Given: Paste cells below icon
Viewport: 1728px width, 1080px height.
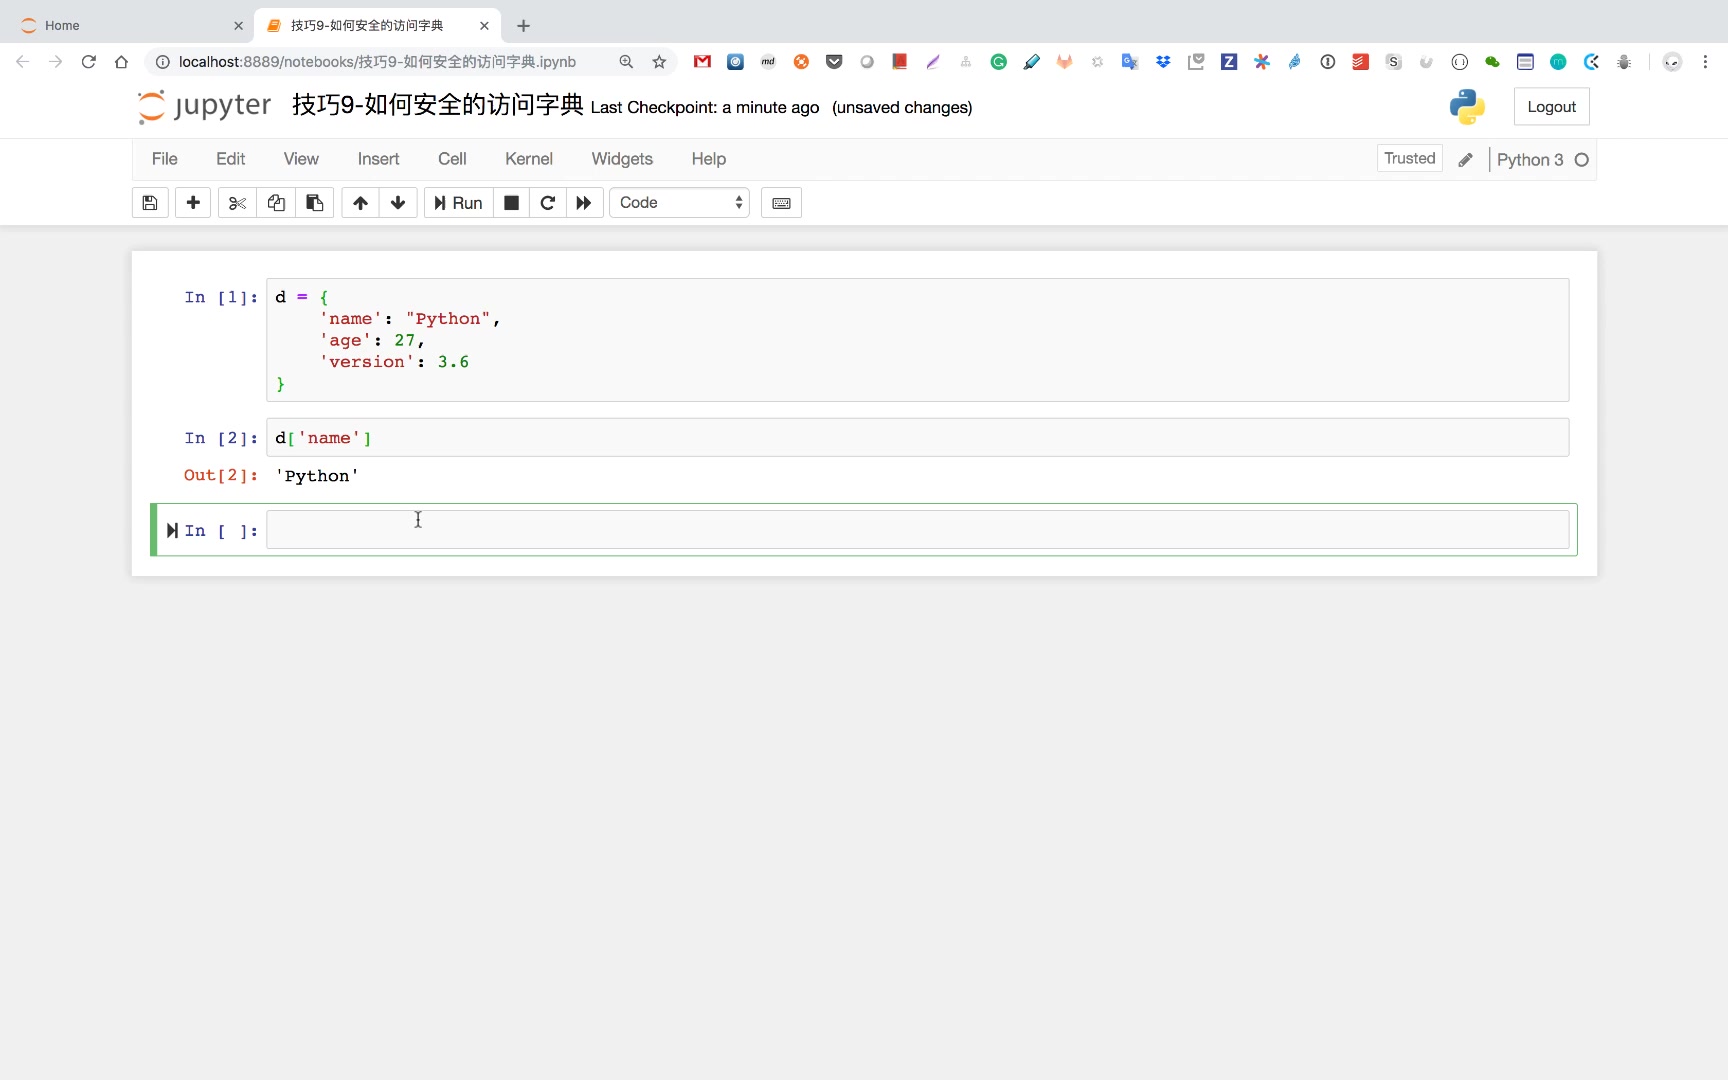Looking at the screenshot, I should pos(314,203).
